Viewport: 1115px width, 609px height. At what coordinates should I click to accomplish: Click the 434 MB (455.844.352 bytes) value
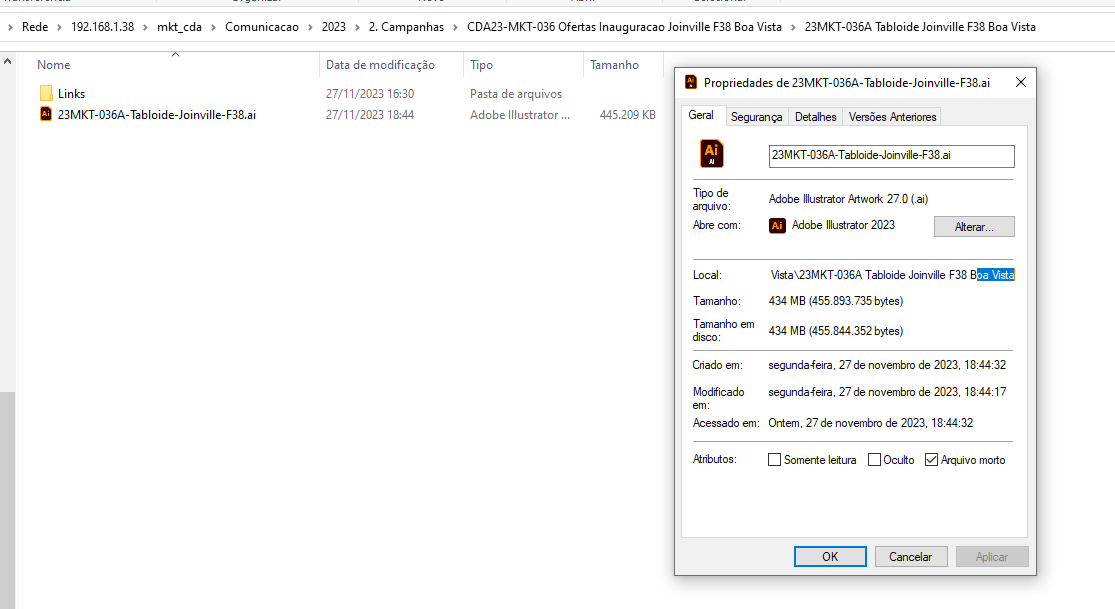[x=836, y=331]
